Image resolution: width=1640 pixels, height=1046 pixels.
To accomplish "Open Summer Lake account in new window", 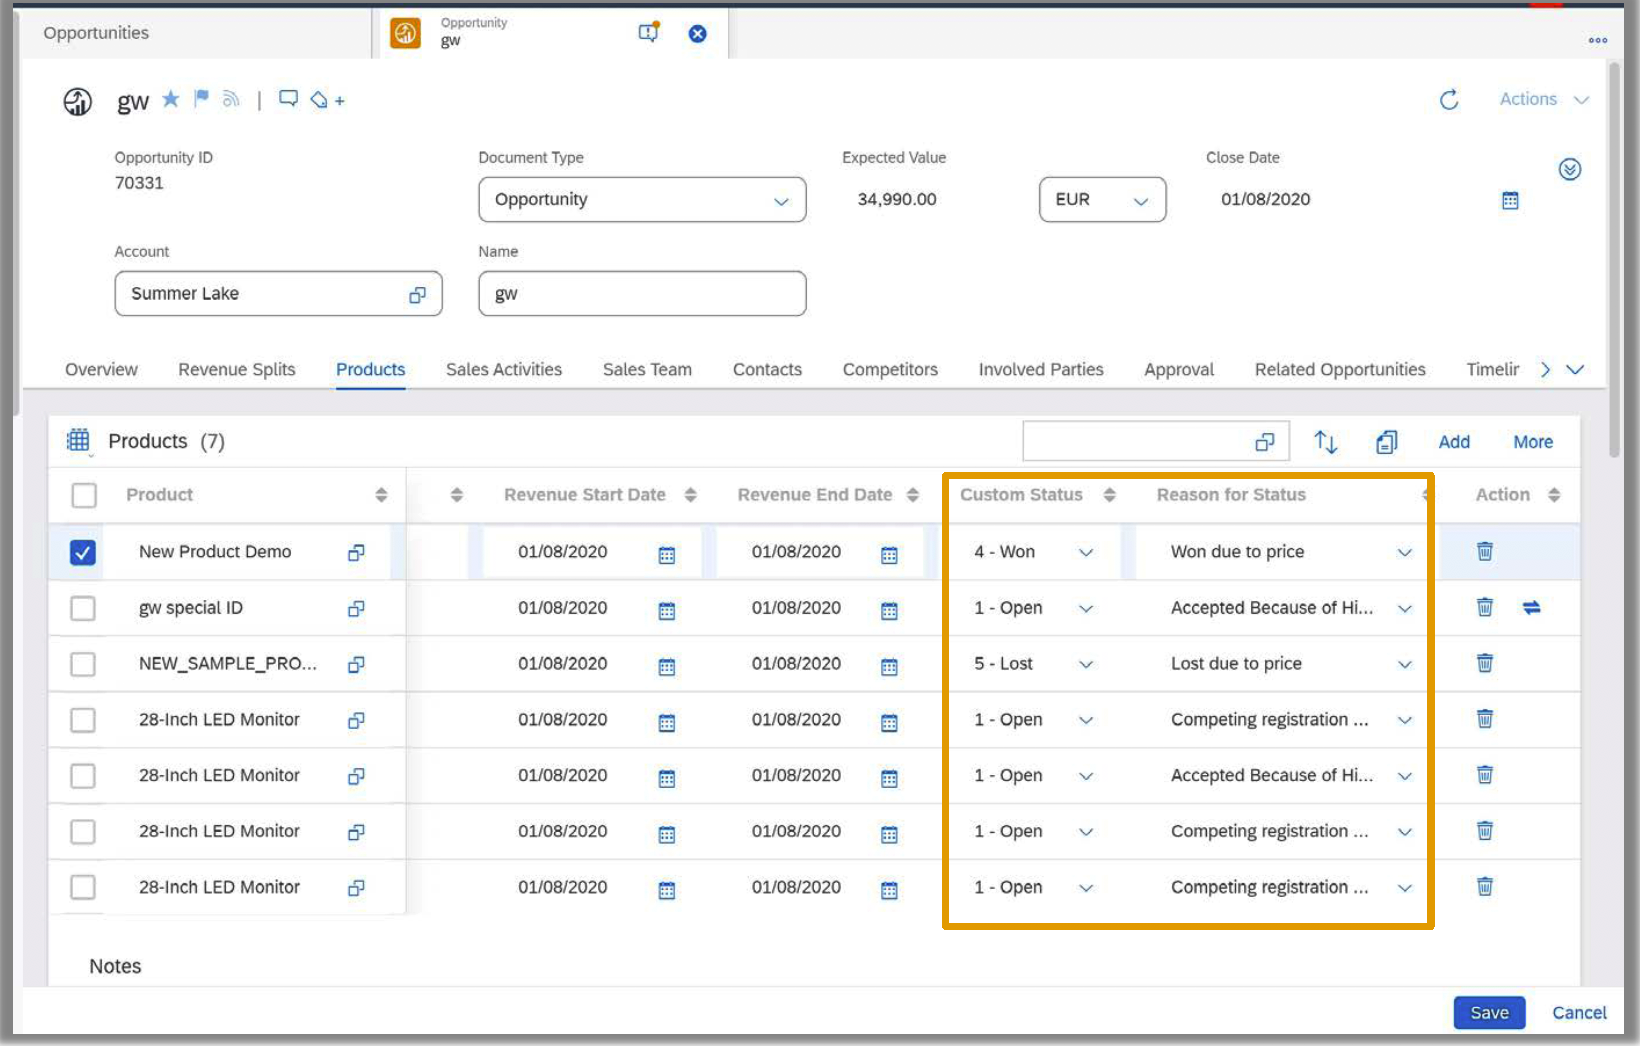I will pos(417,293).
